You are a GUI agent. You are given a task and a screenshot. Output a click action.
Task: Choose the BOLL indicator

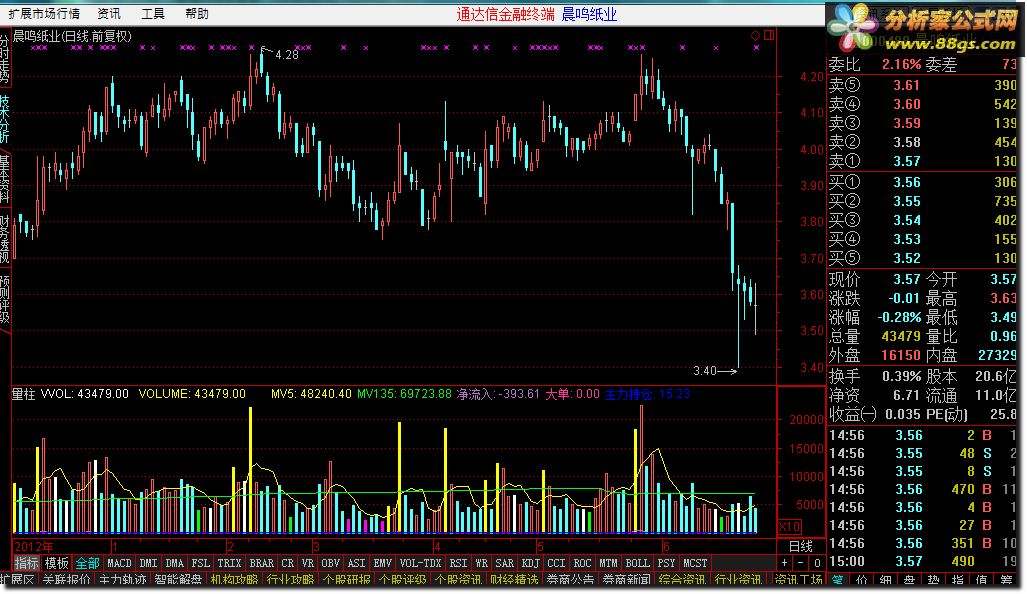[x=637, y=563]
